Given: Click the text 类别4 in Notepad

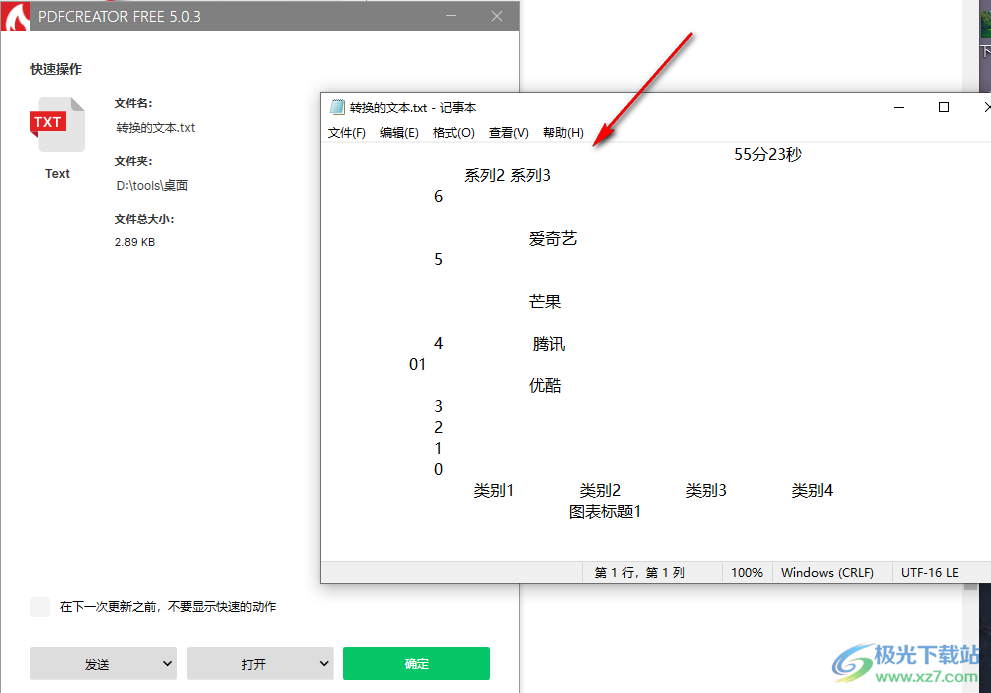Looking at the screenshot, I should [x=812, y=490].
